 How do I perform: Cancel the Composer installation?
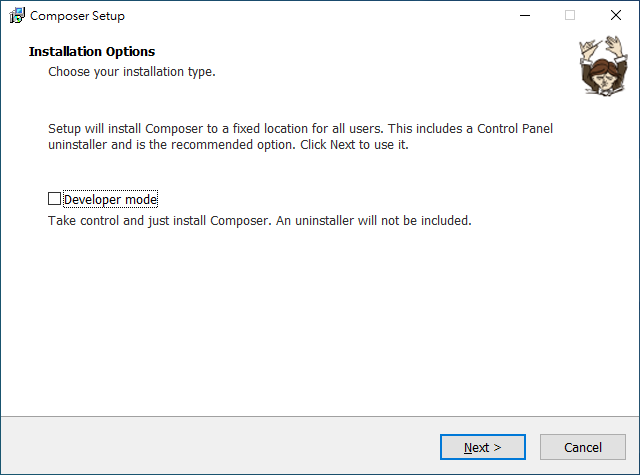(582, 447)
